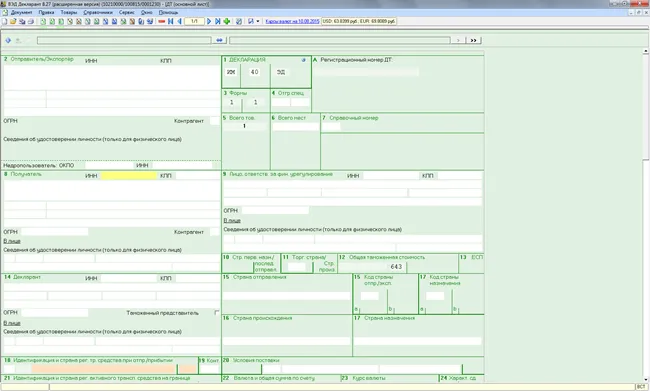Click the ОГРН field under Декларант

pyautogui.click(x=54, y=312)
